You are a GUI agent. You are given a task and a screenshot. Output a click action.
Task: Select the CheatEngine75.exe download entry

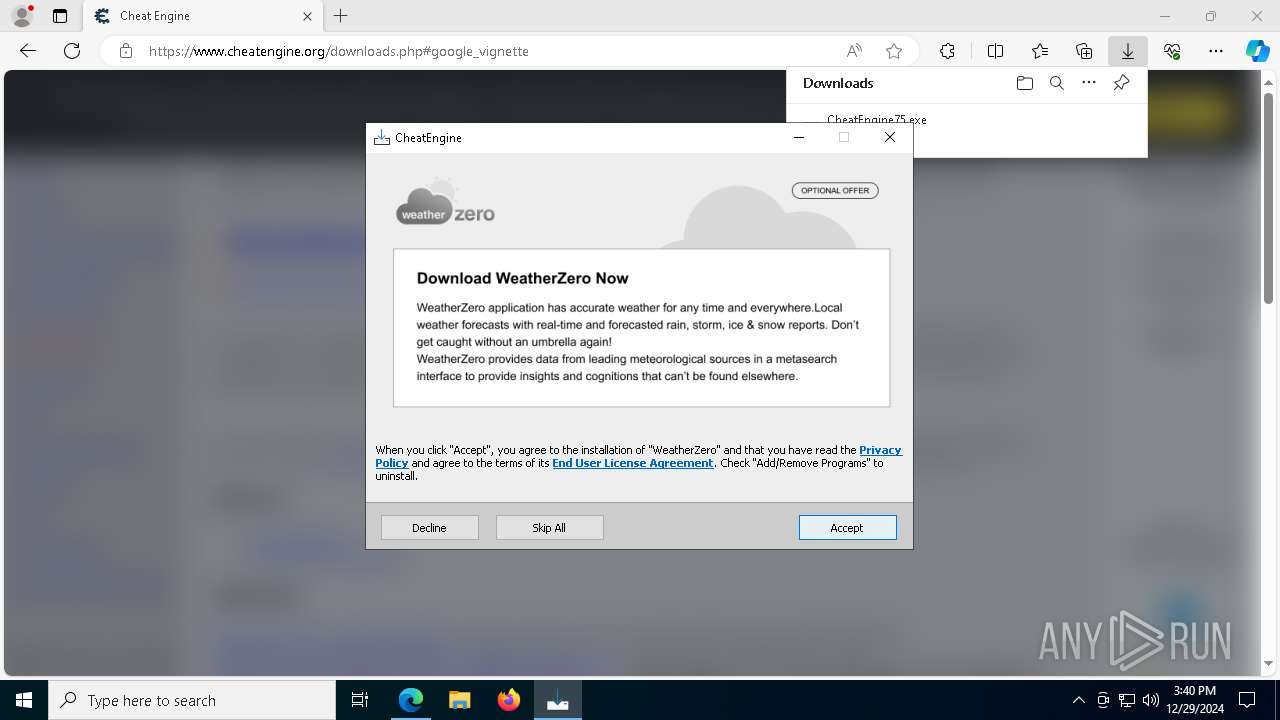(x=877, y=119)
